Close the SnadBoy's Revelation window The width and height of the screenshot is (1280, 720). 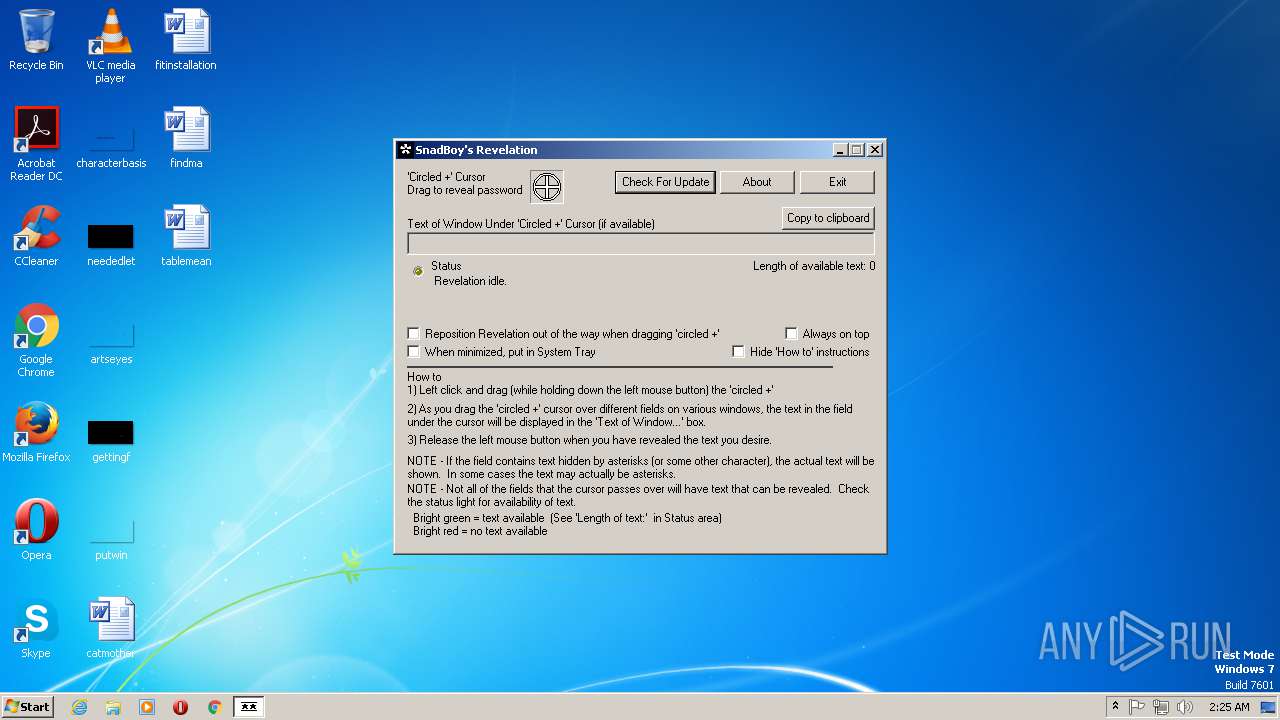point(875,150)
